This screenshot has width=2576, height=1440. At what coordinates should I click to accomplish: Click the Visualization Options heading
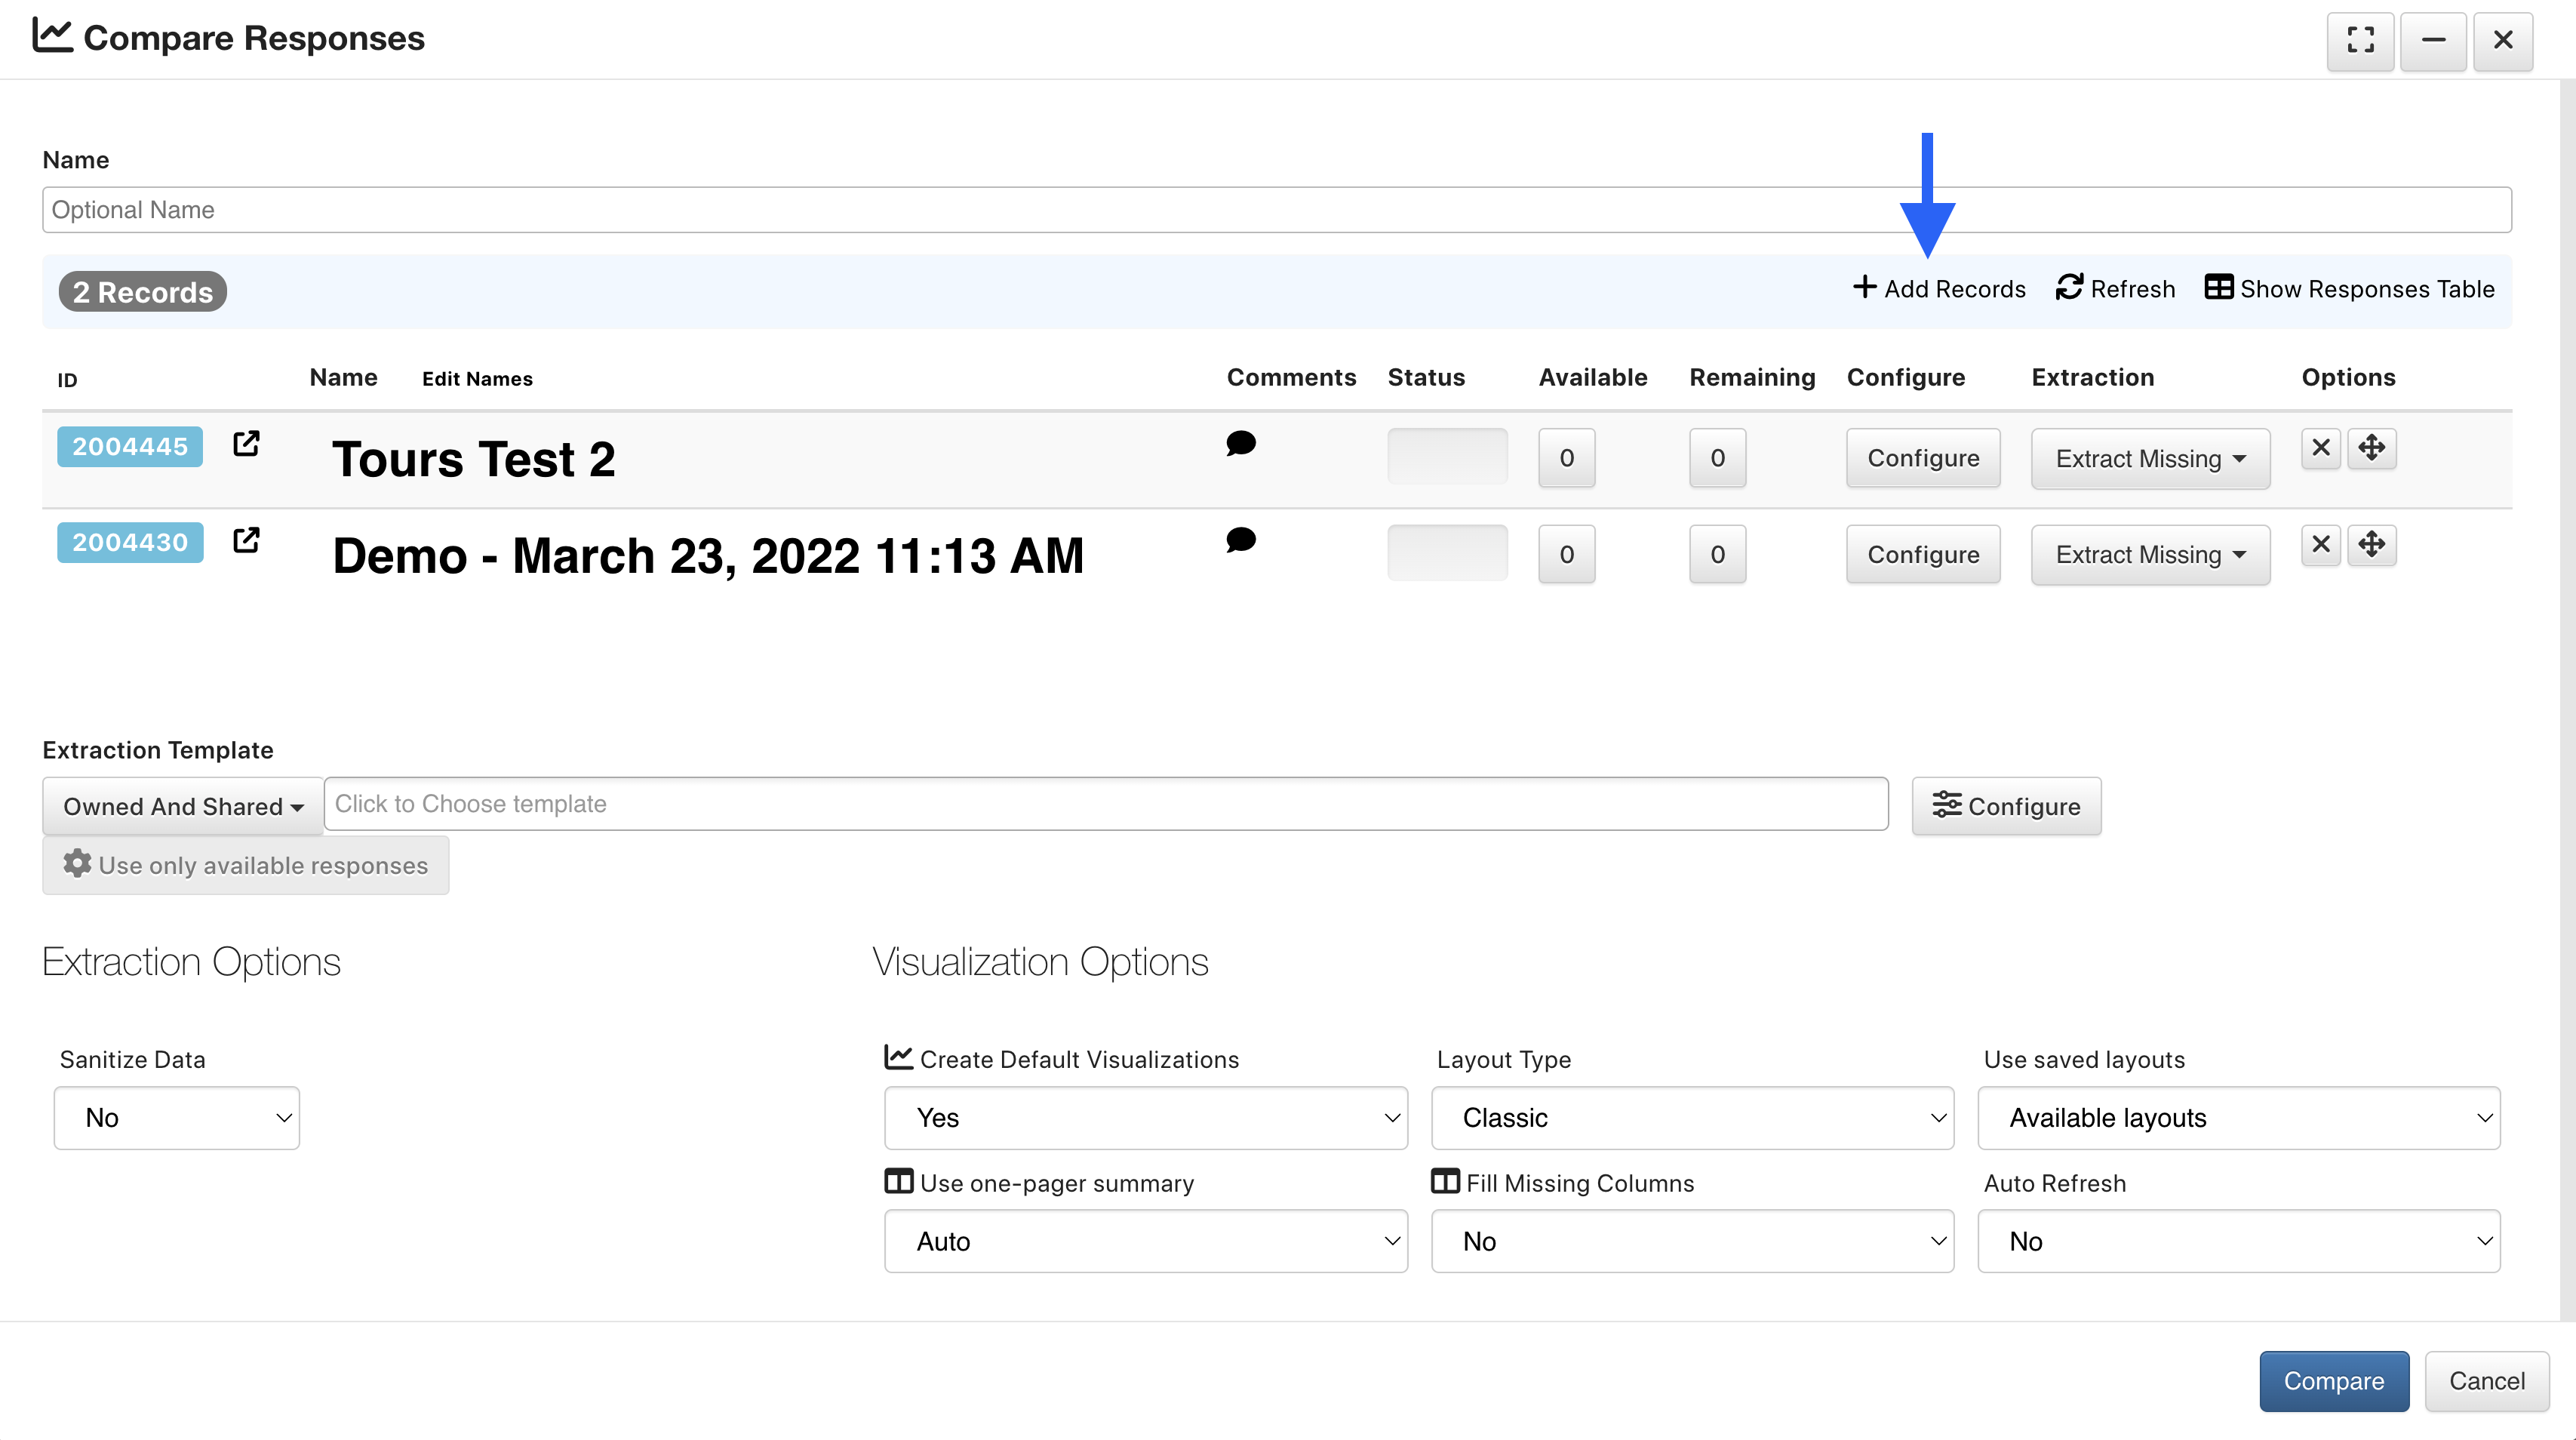1041,962
